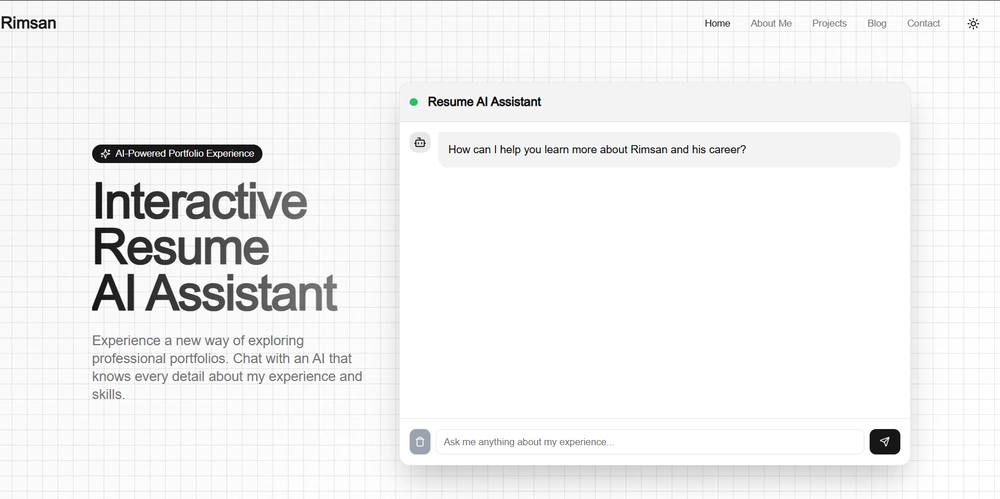Send message with paper plane button
Image resolution: width=1000 pixels, height=499 pixels.
pos(885,442)
